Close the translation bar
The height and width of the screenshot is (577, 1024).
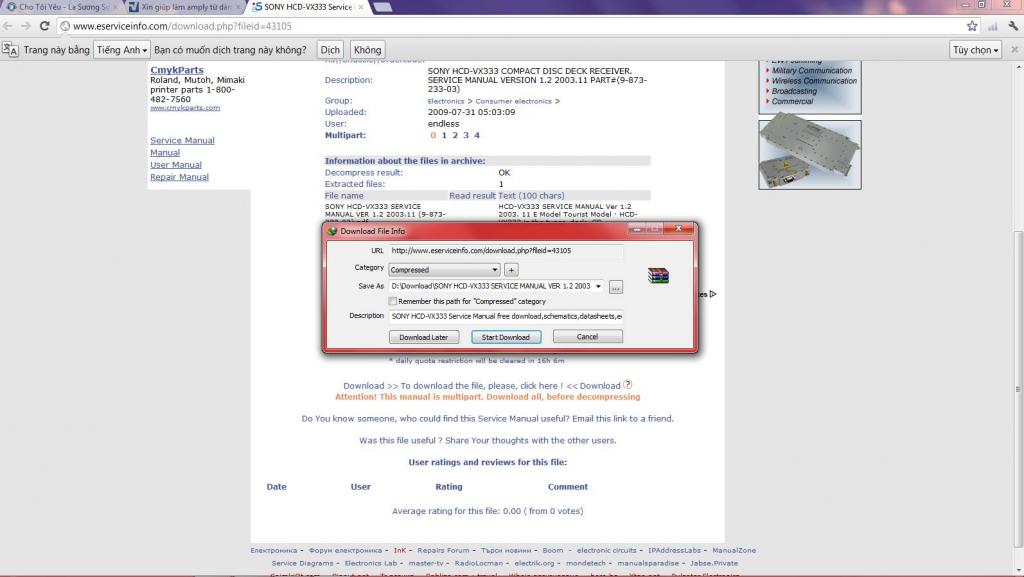coord(1014,50)
